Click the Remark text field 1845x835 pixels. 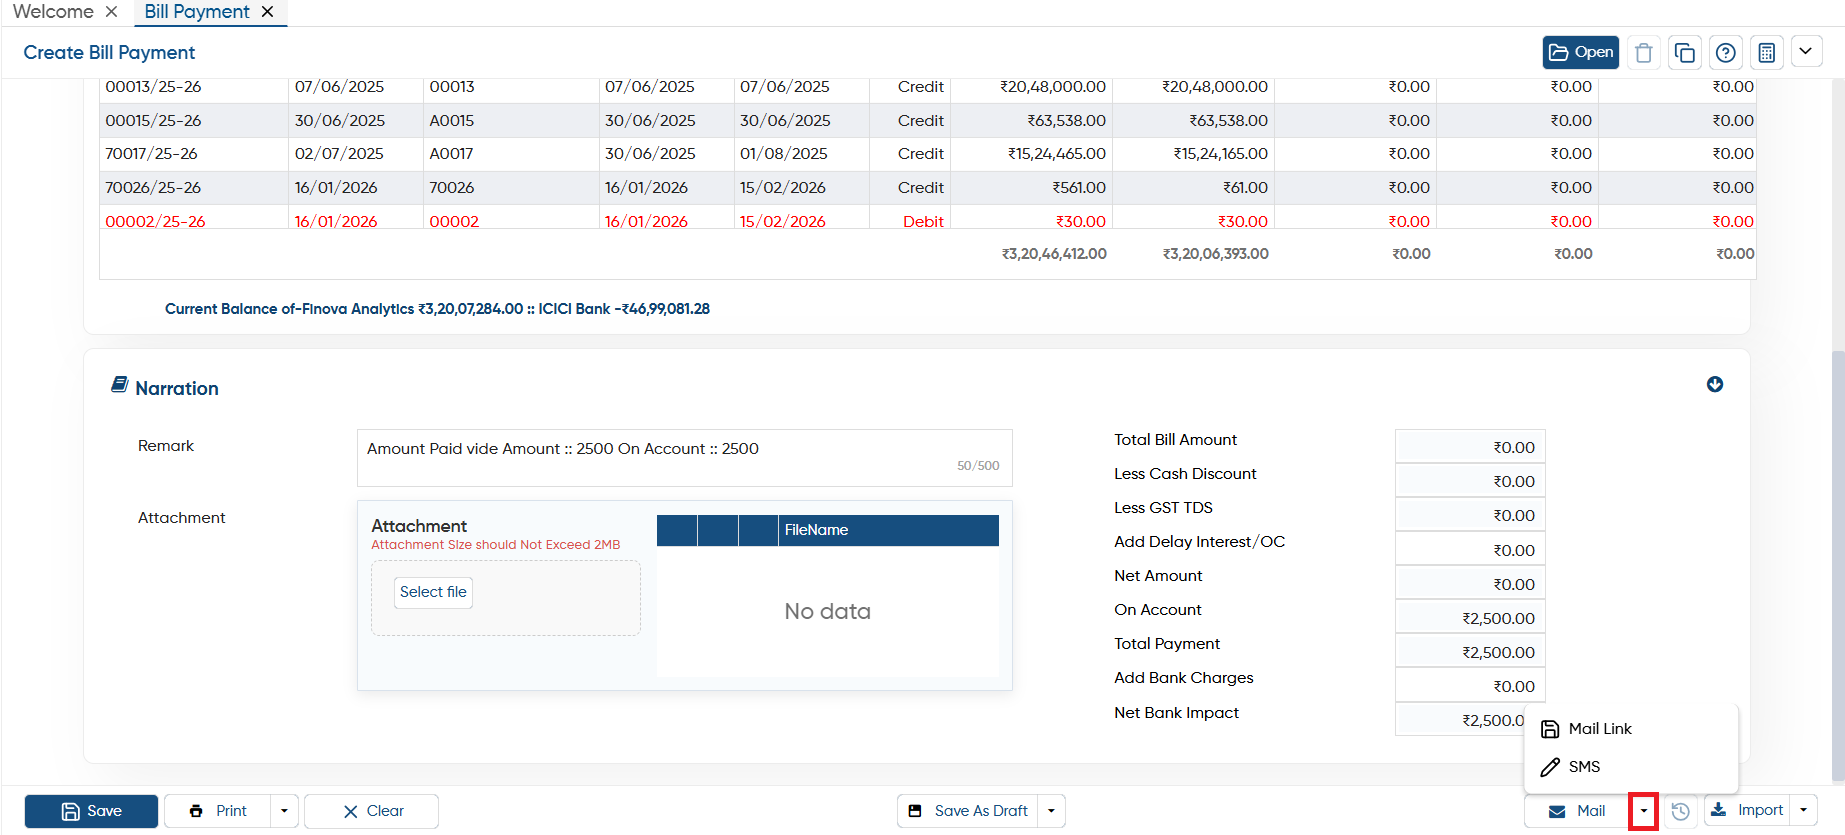[684, 458]
